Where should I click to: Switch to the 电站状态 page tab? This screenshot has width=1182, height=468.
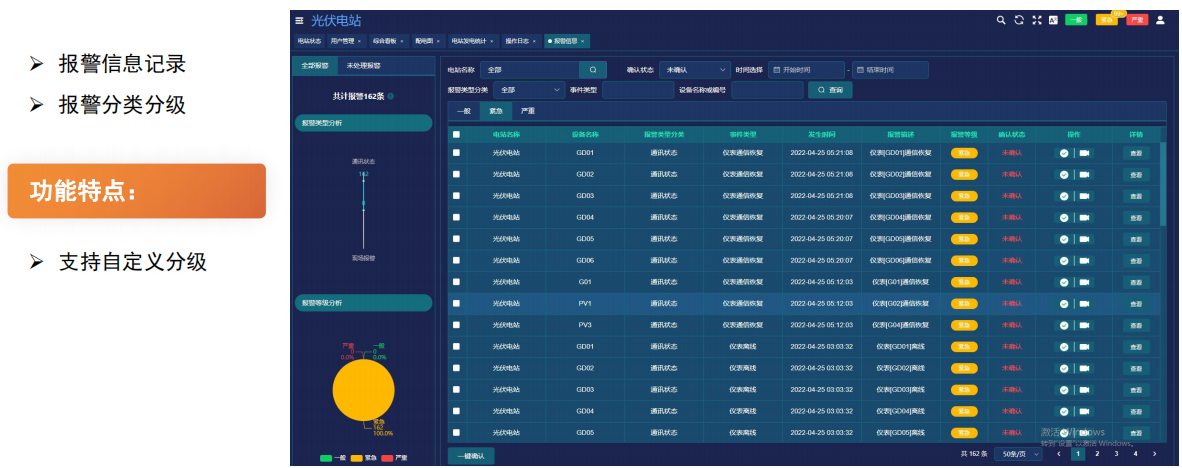click(309, 41)
